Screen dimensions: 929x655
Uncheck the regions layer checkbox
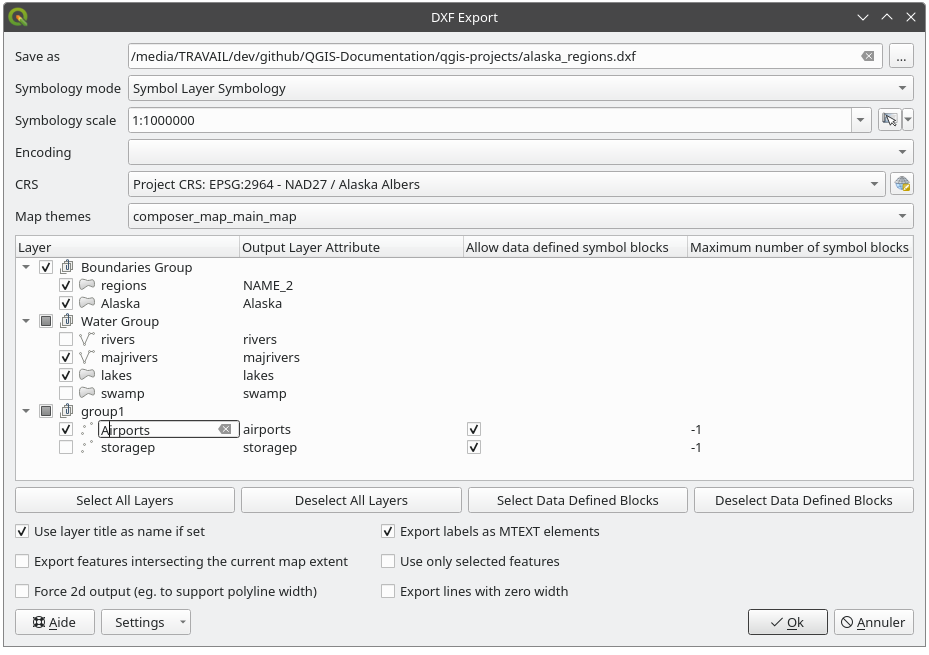66,285
